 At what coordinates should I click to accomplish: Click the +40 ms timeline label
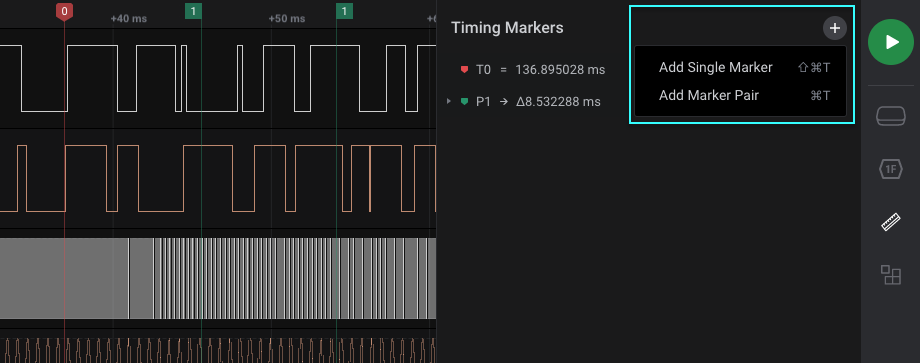(x=128, y=19)
